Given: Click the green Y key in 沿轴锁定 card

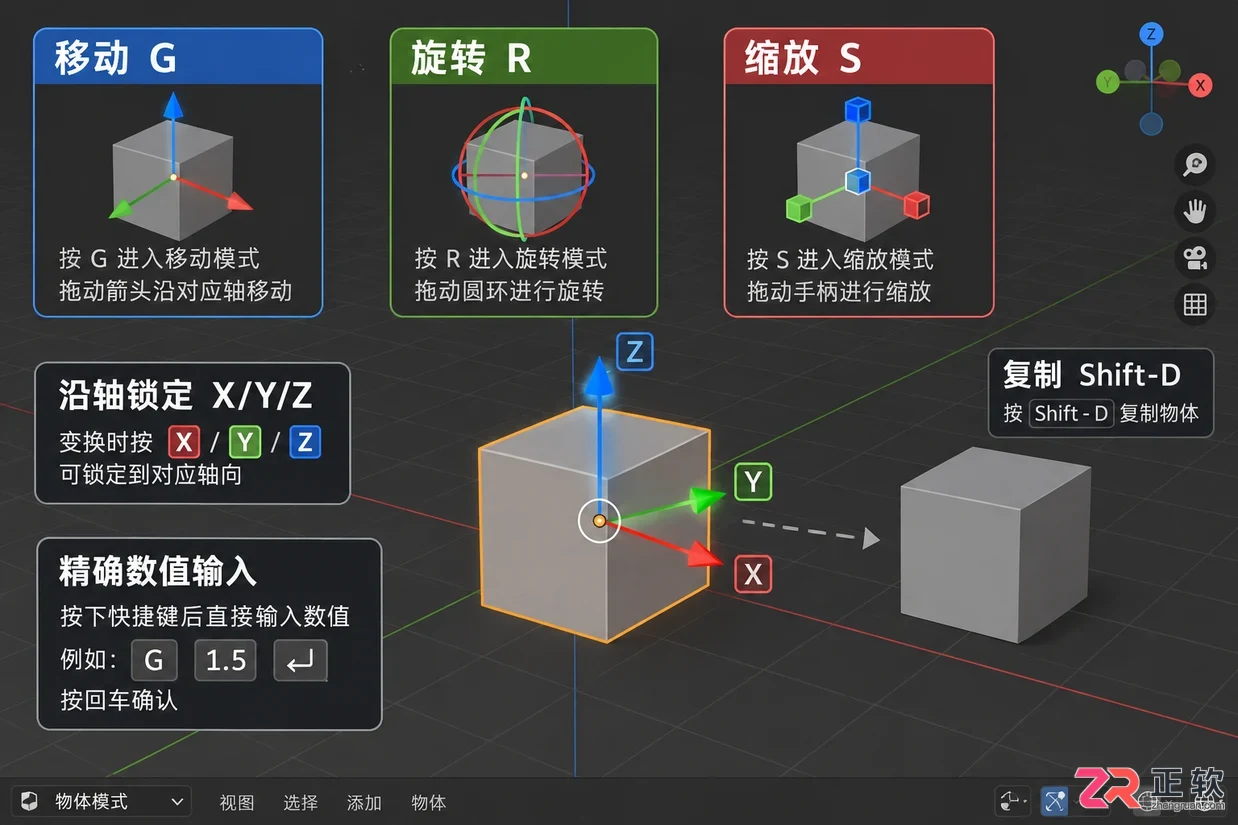Looking at the screenshot, I should (245, 442).
